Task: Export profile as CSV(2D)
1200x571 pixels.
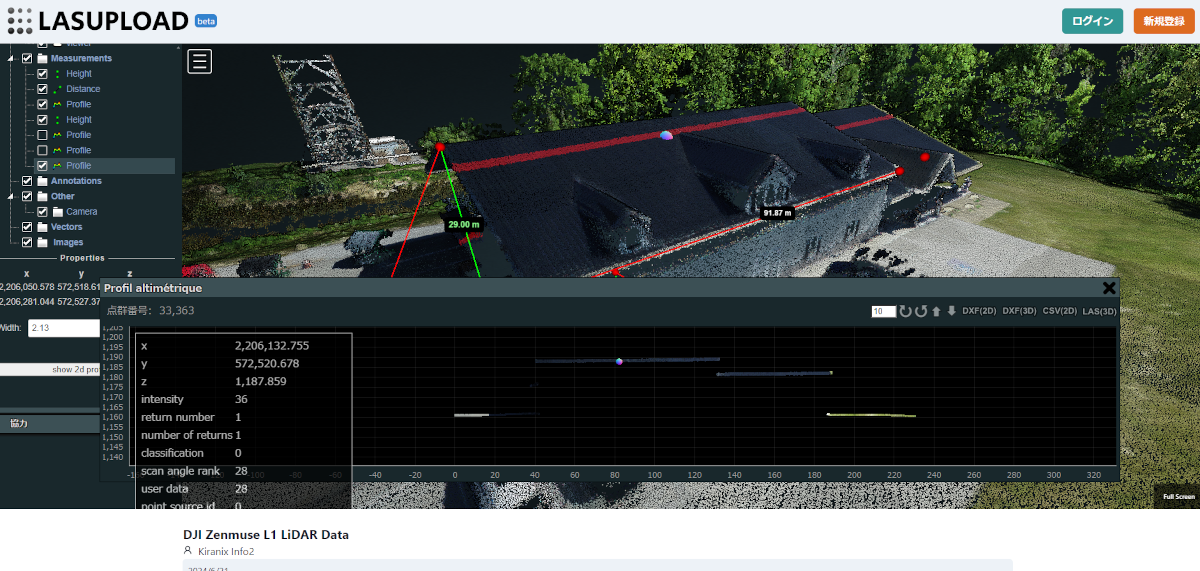Action: coord(1059,311)
